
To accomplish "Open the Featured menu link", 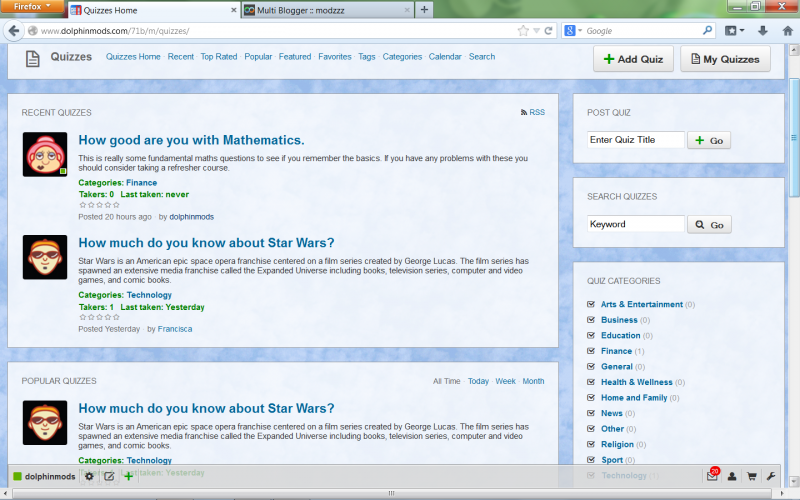I will click(x=295, y=57).
